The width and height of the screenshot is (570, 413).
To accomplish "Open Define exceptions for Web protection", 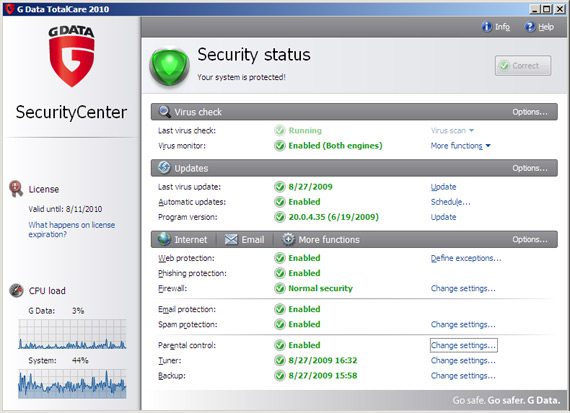I will click(466, 258).
